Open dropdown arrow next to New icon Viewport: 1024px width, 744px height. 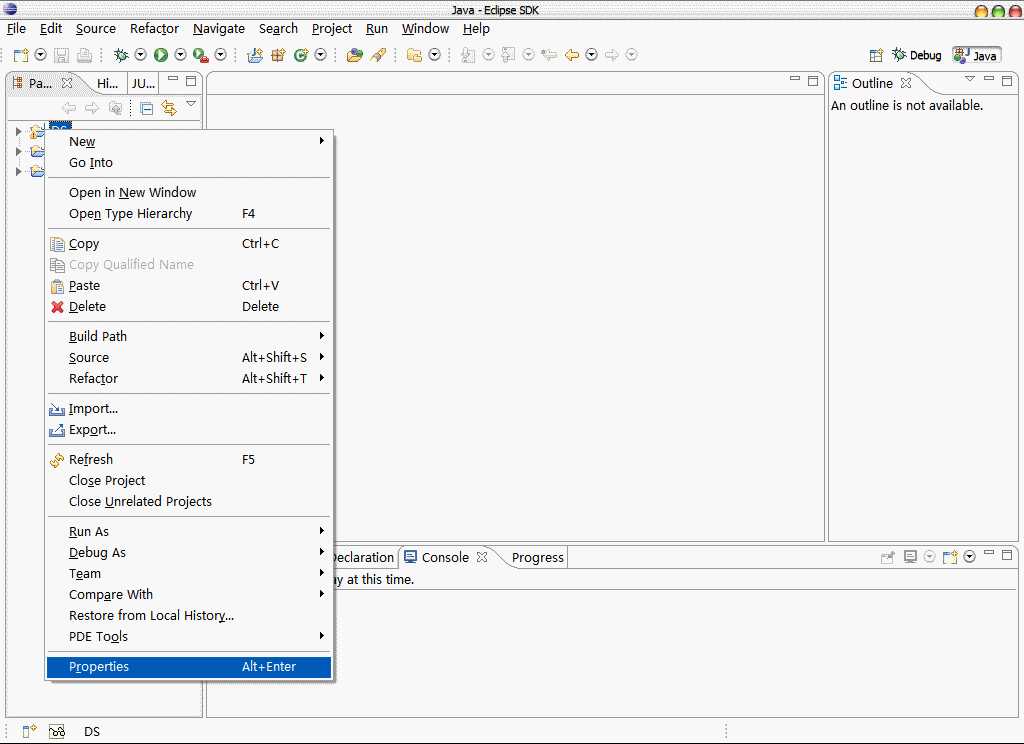click(x=40, y=56)
